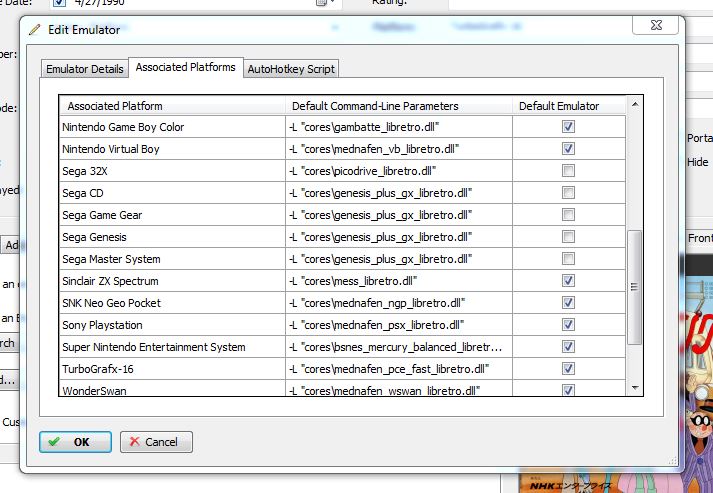Image resolution: width=713 pixels, height=493 pixels.
Task: Select the Sega Master System platform cell
Action: [x=172, y=259]
